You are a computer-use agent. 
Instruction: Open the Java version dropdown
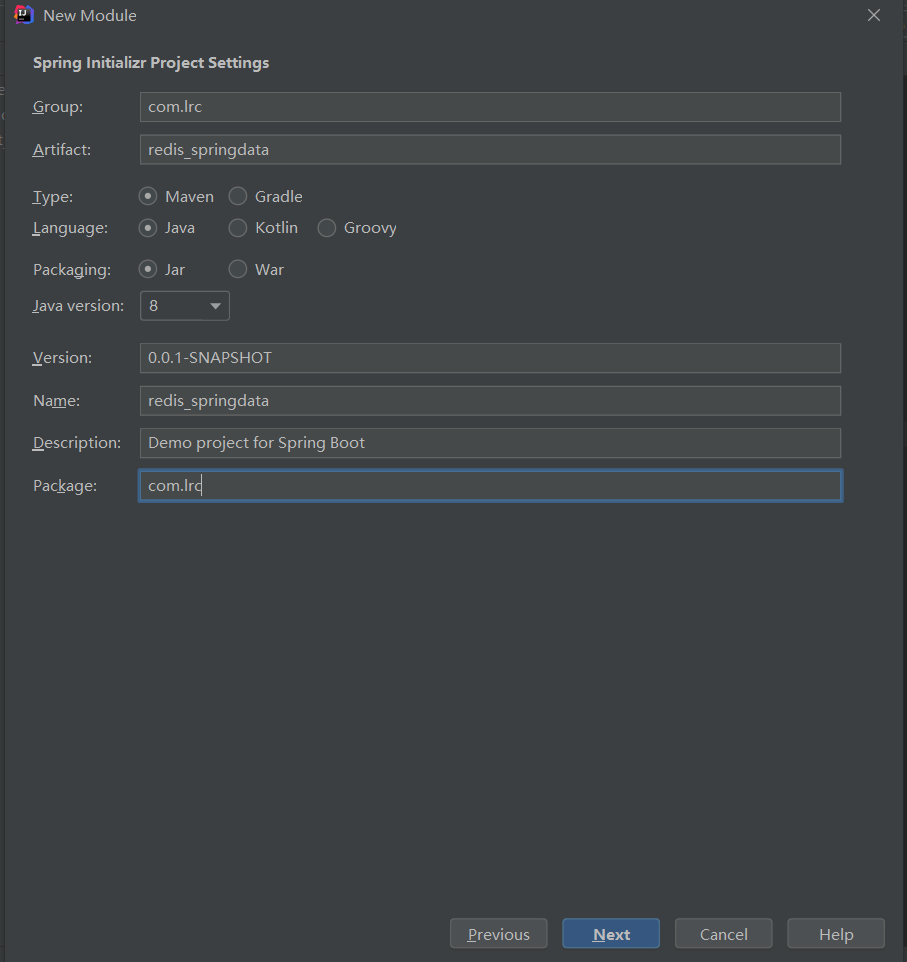pyautogui.click(x=185, y=306)
